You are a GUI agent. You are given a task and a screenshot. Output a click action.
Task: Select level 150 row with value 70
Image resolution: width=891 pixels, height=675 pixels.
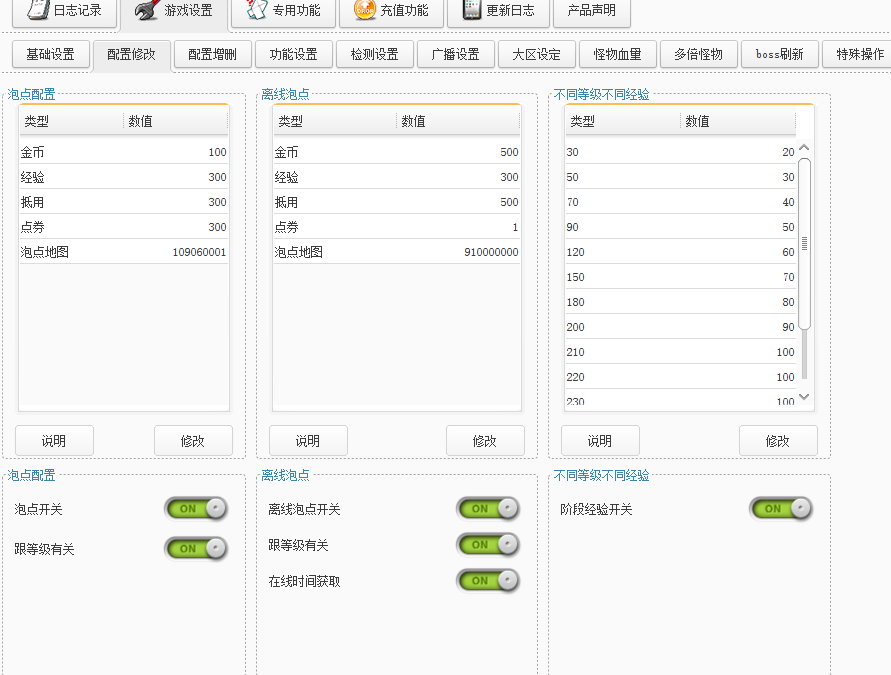(x=681, y=277)
